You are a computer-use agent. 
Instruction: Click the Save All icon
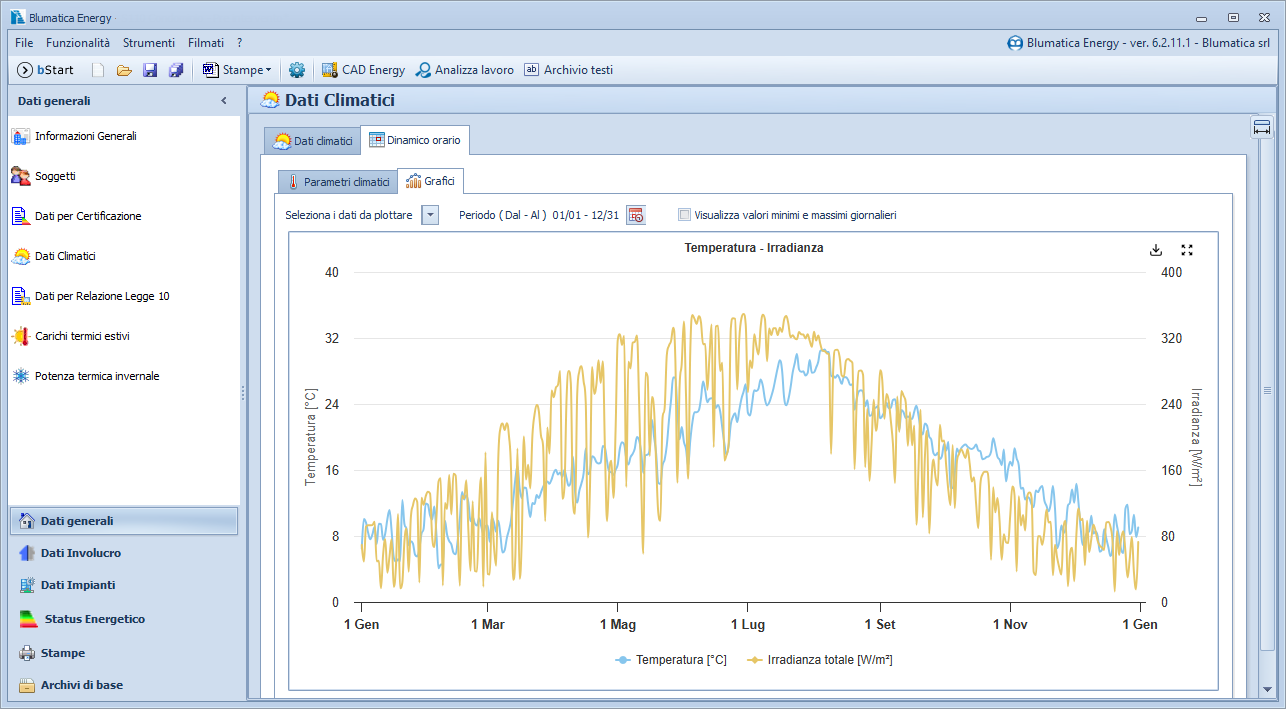pos(176,70)
